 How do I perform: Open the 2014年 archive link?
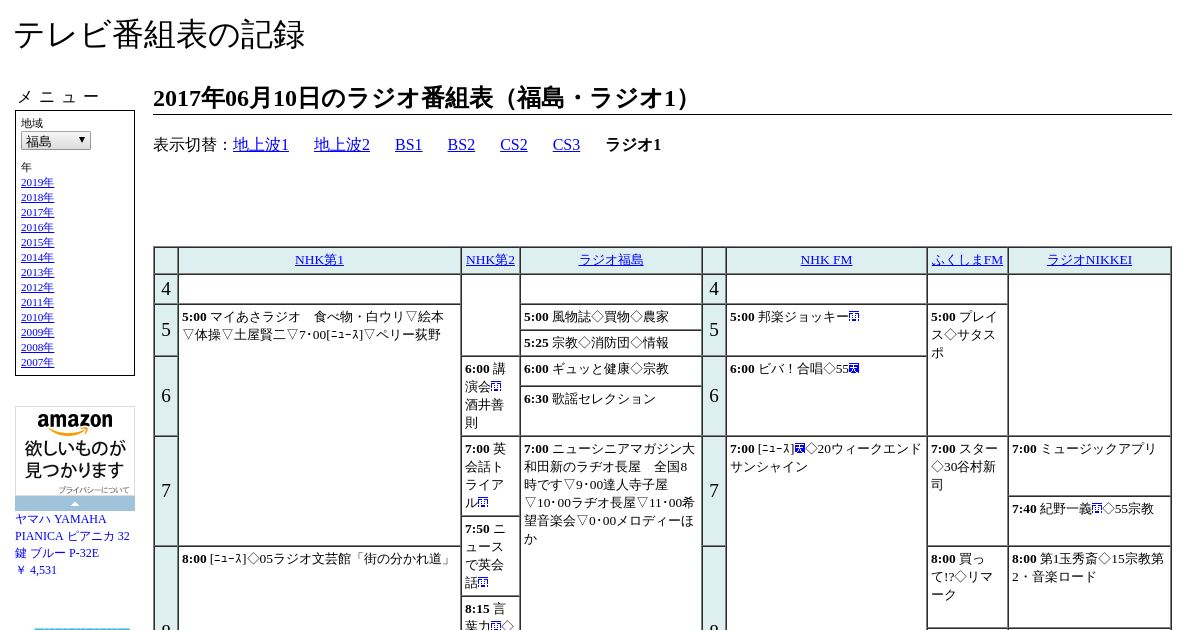37,257
